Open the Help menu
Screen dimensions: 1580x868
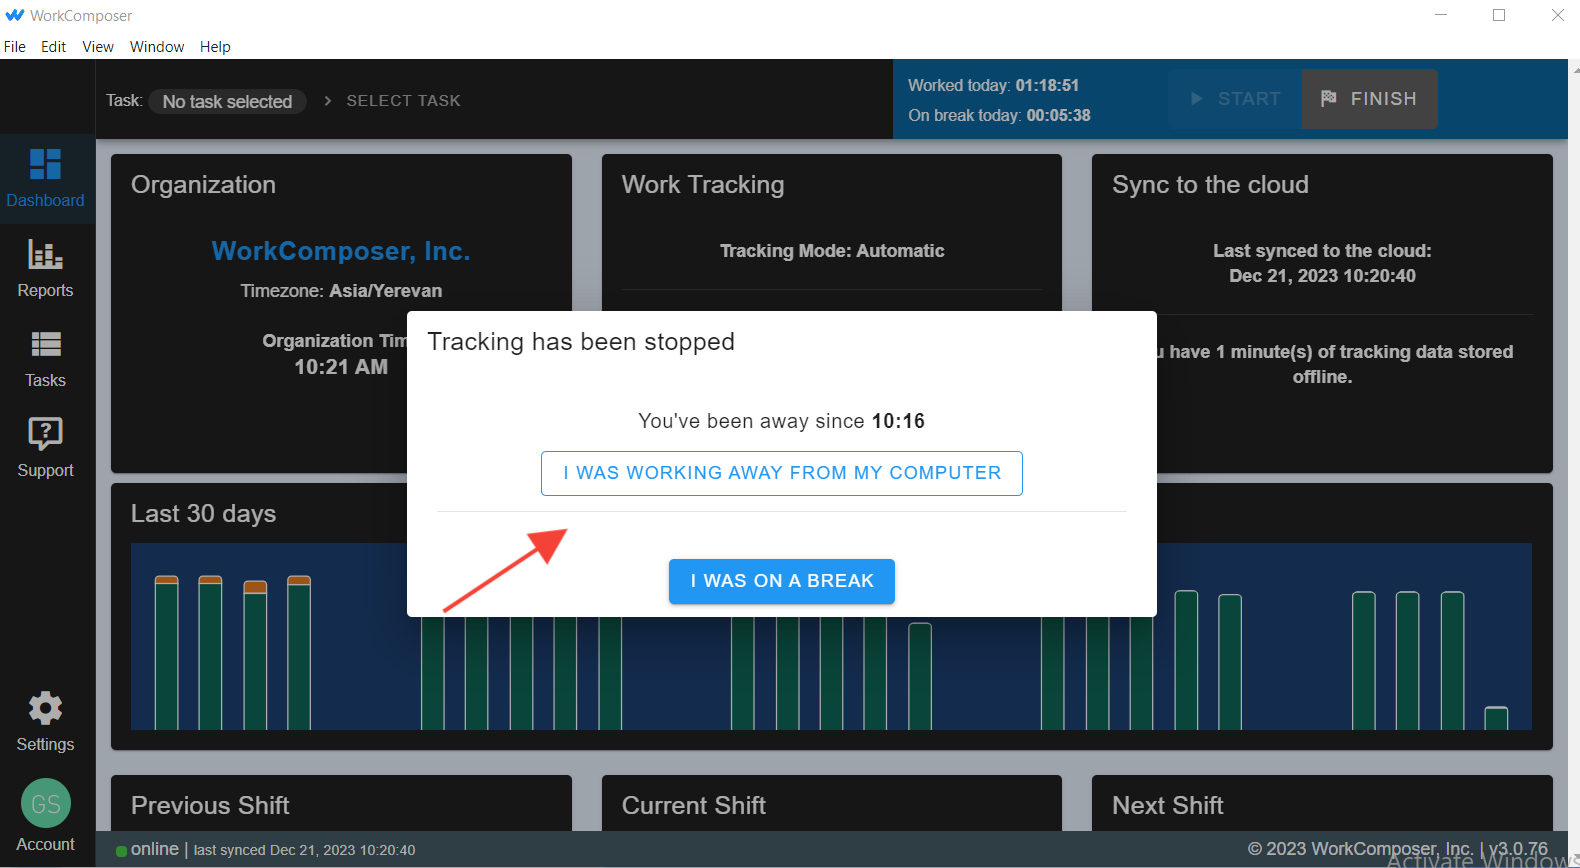(x=215, y=47)
